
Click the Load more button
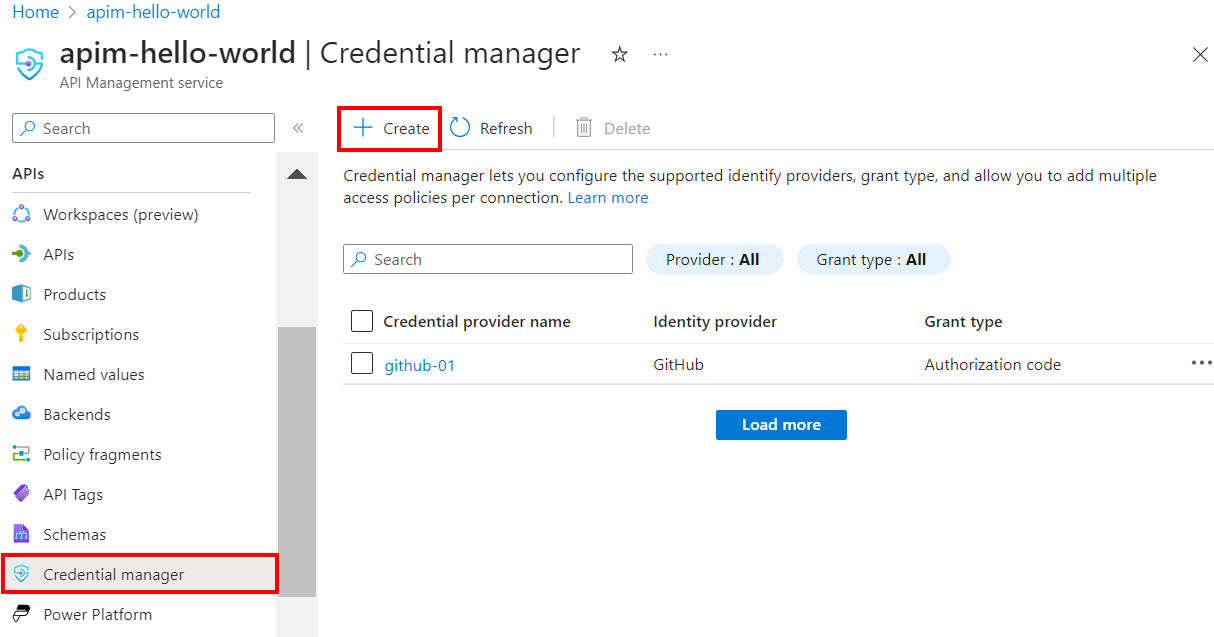pos(781,424)
